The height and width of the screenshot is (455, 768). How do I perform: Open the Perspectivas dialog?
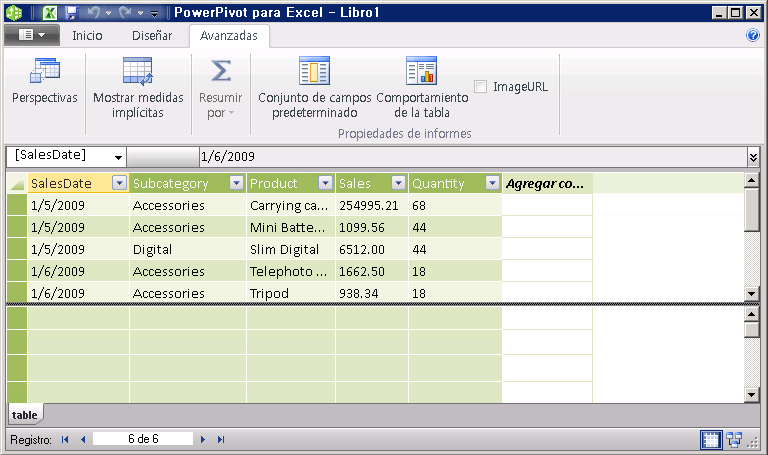pos(45,81)
